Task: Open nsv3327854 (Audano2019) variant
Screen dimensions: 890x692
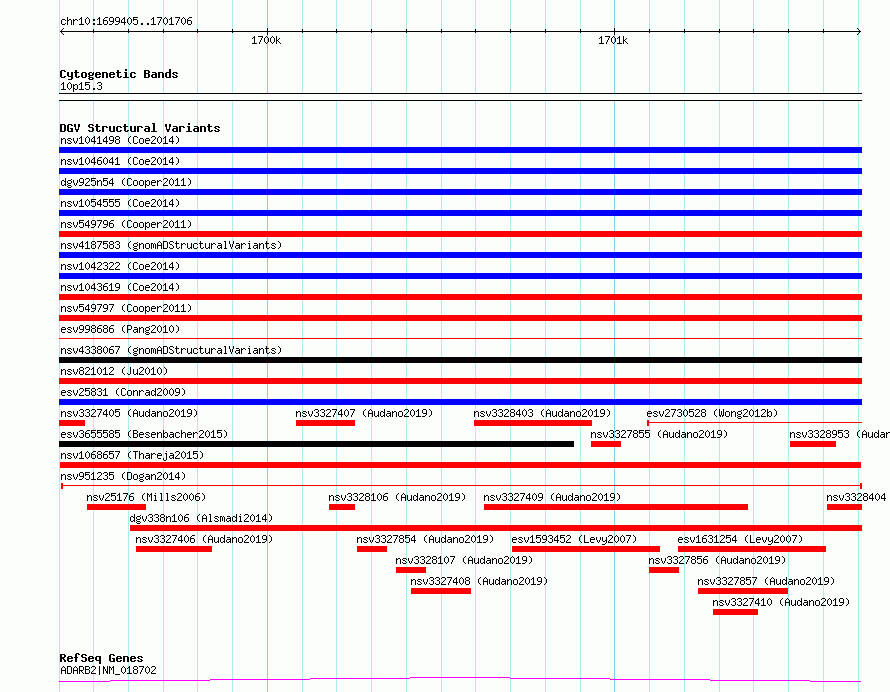Action: pos(425,539)
